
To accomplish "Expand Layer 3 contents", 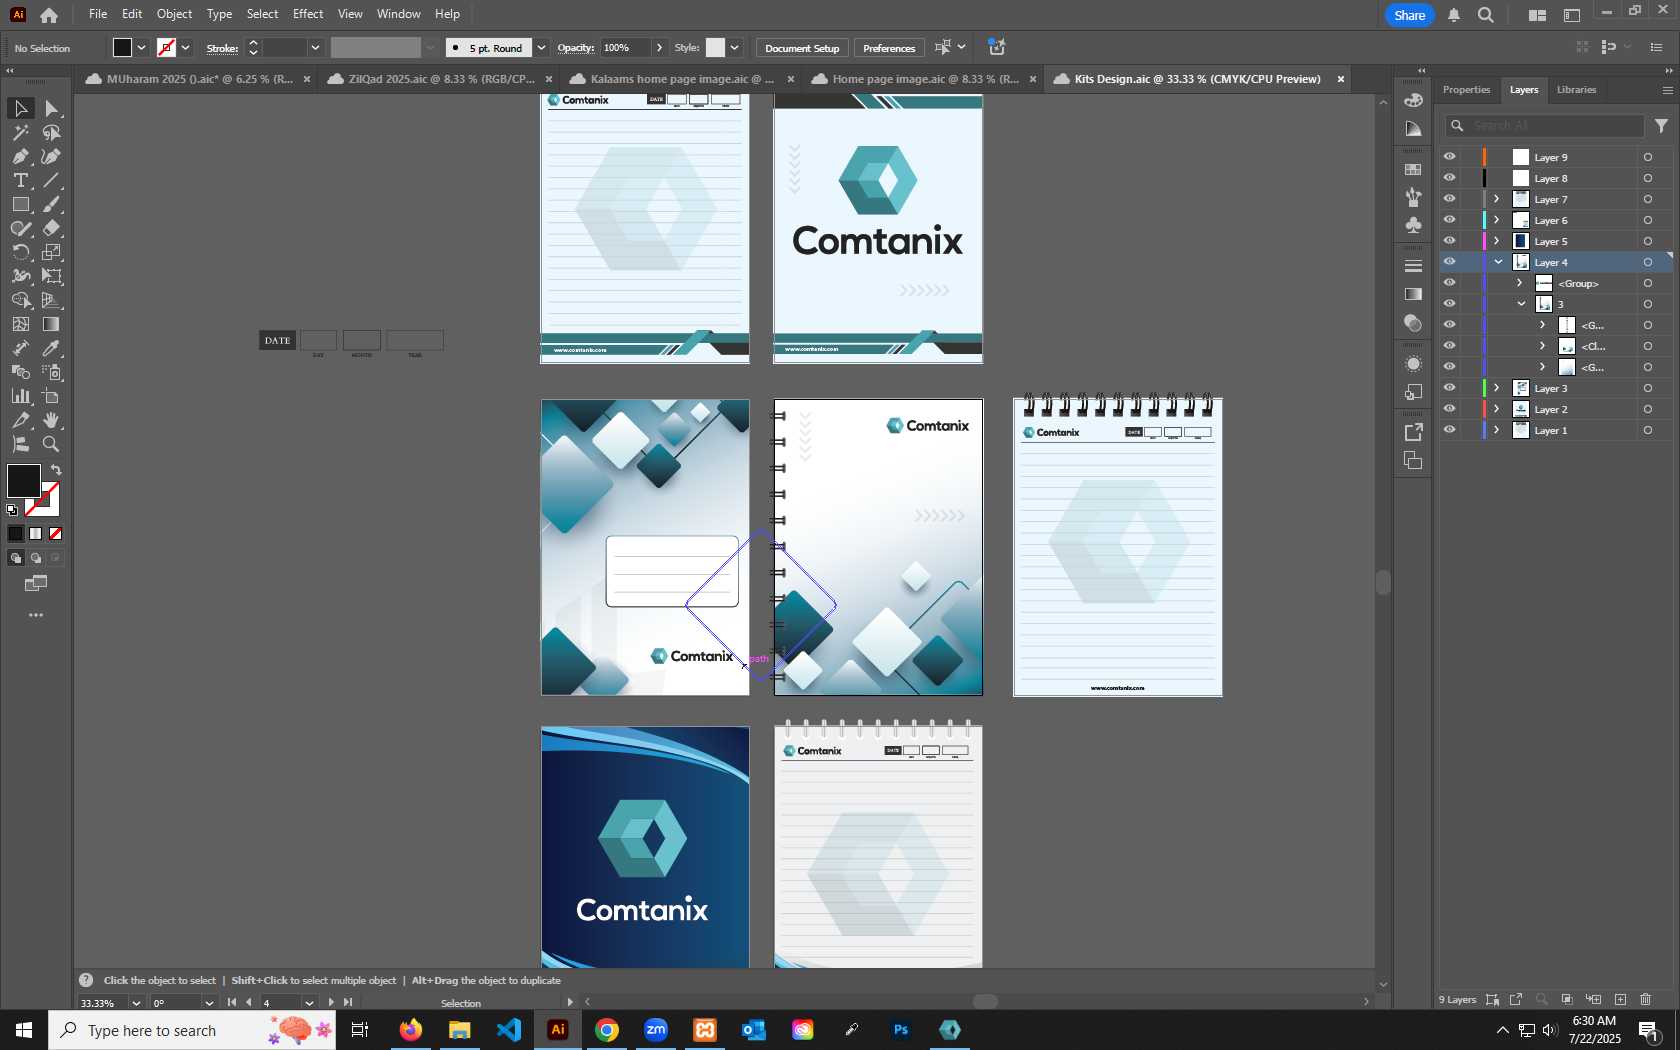I will coord(1497,388).
